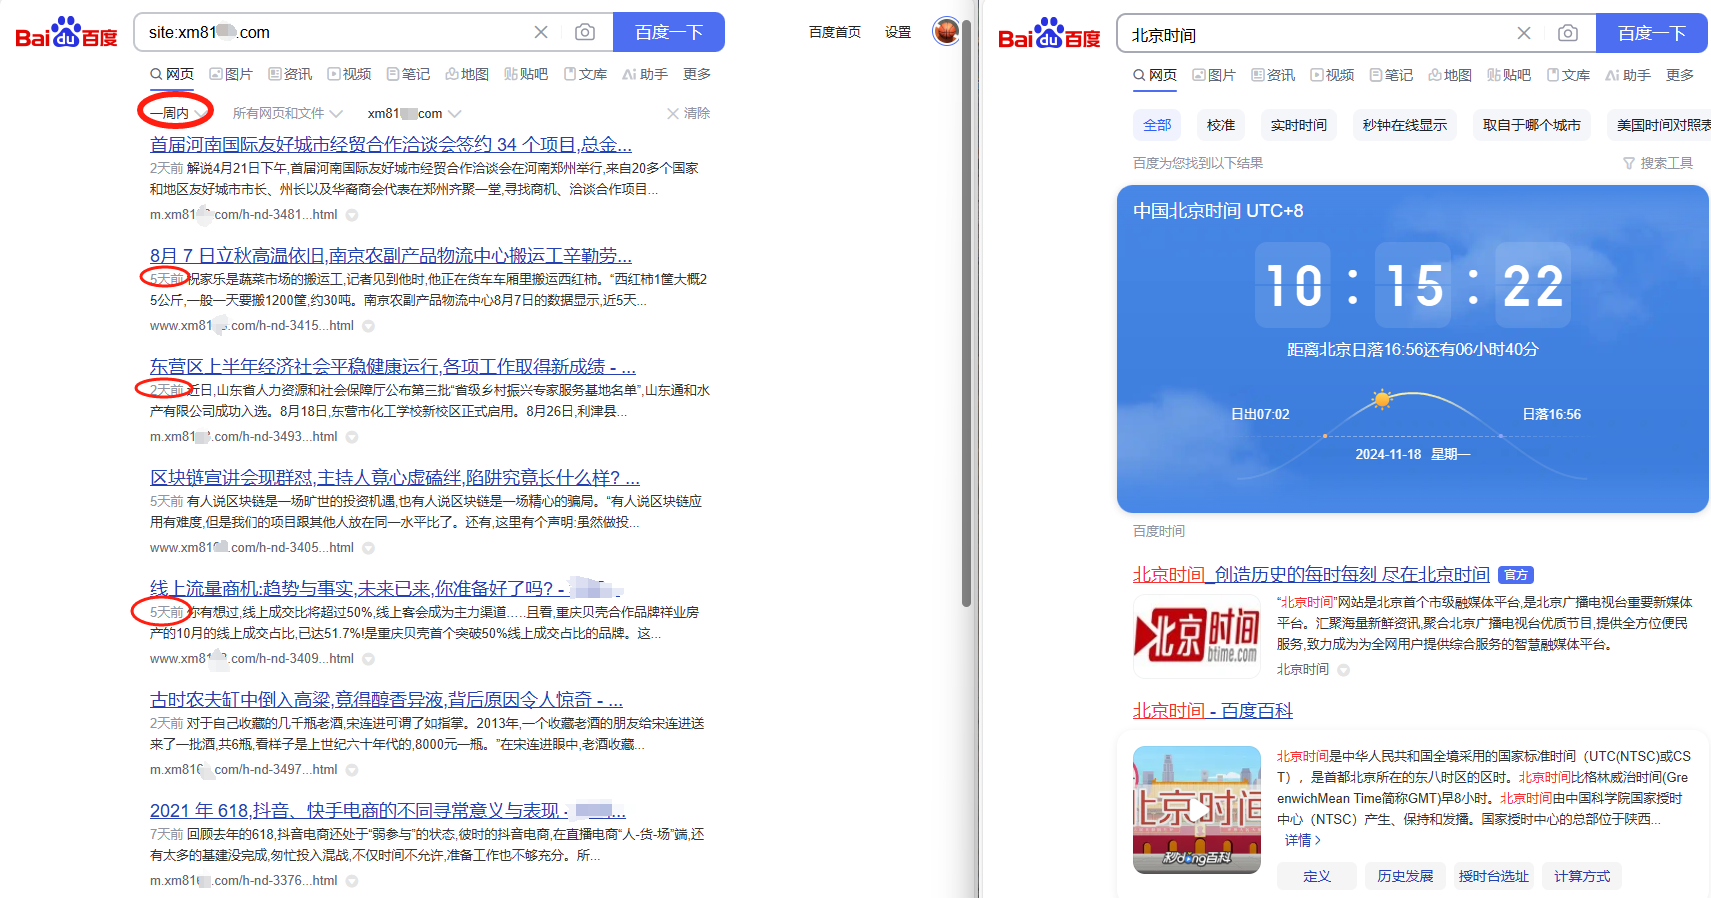Select the 校准 filter chip
Image resolution: width=1711 pixels, height=898 pixels.
pos(1221,125)
